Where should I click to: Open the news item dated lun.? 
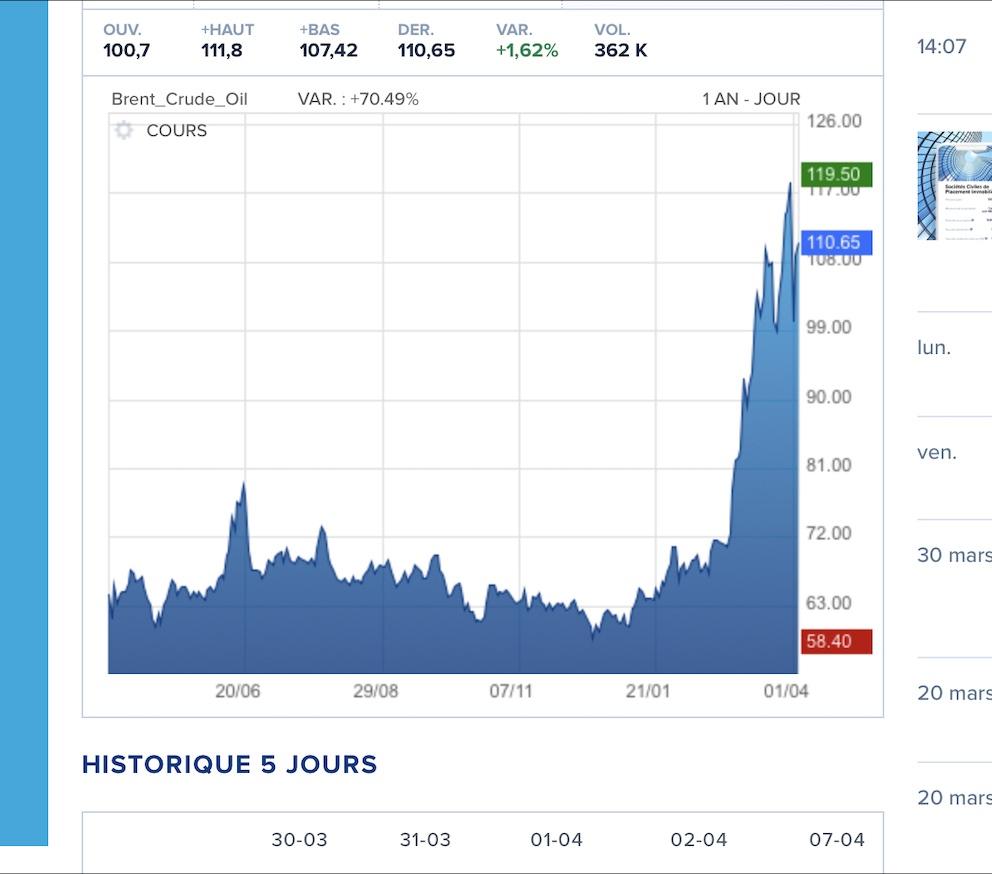[x=934, y=348]
